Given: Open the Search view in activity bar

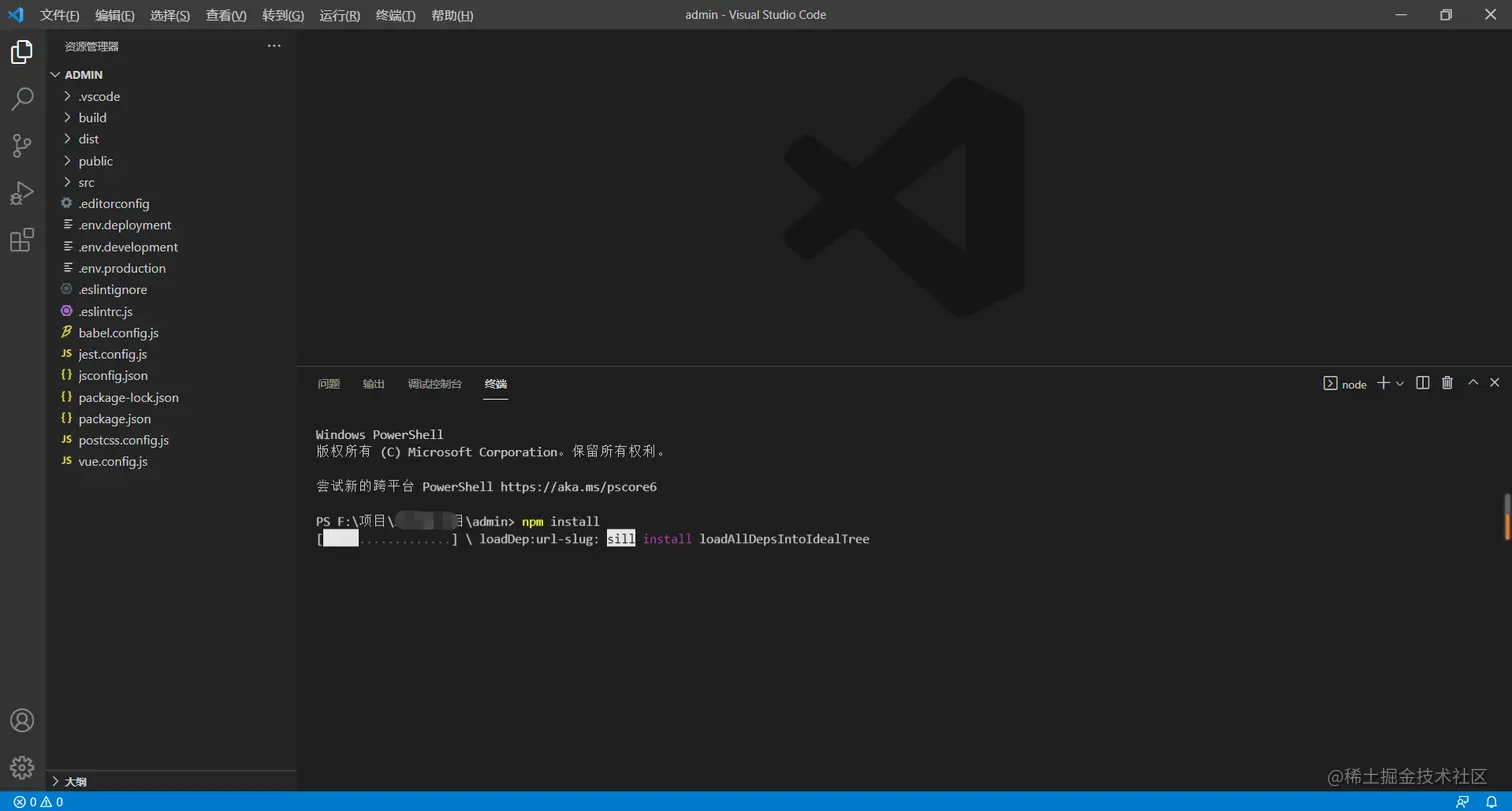Looking at the screenshot, I should pos(21,99).
